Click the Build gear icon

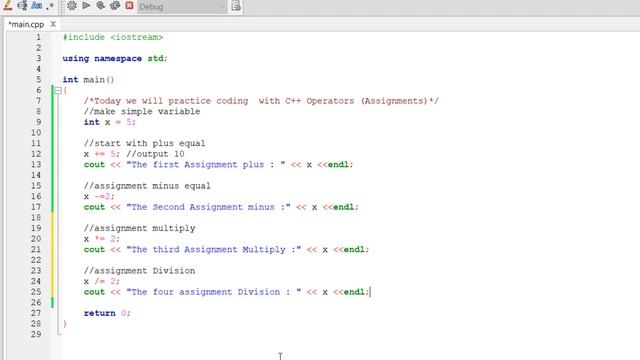coord(72,6)
